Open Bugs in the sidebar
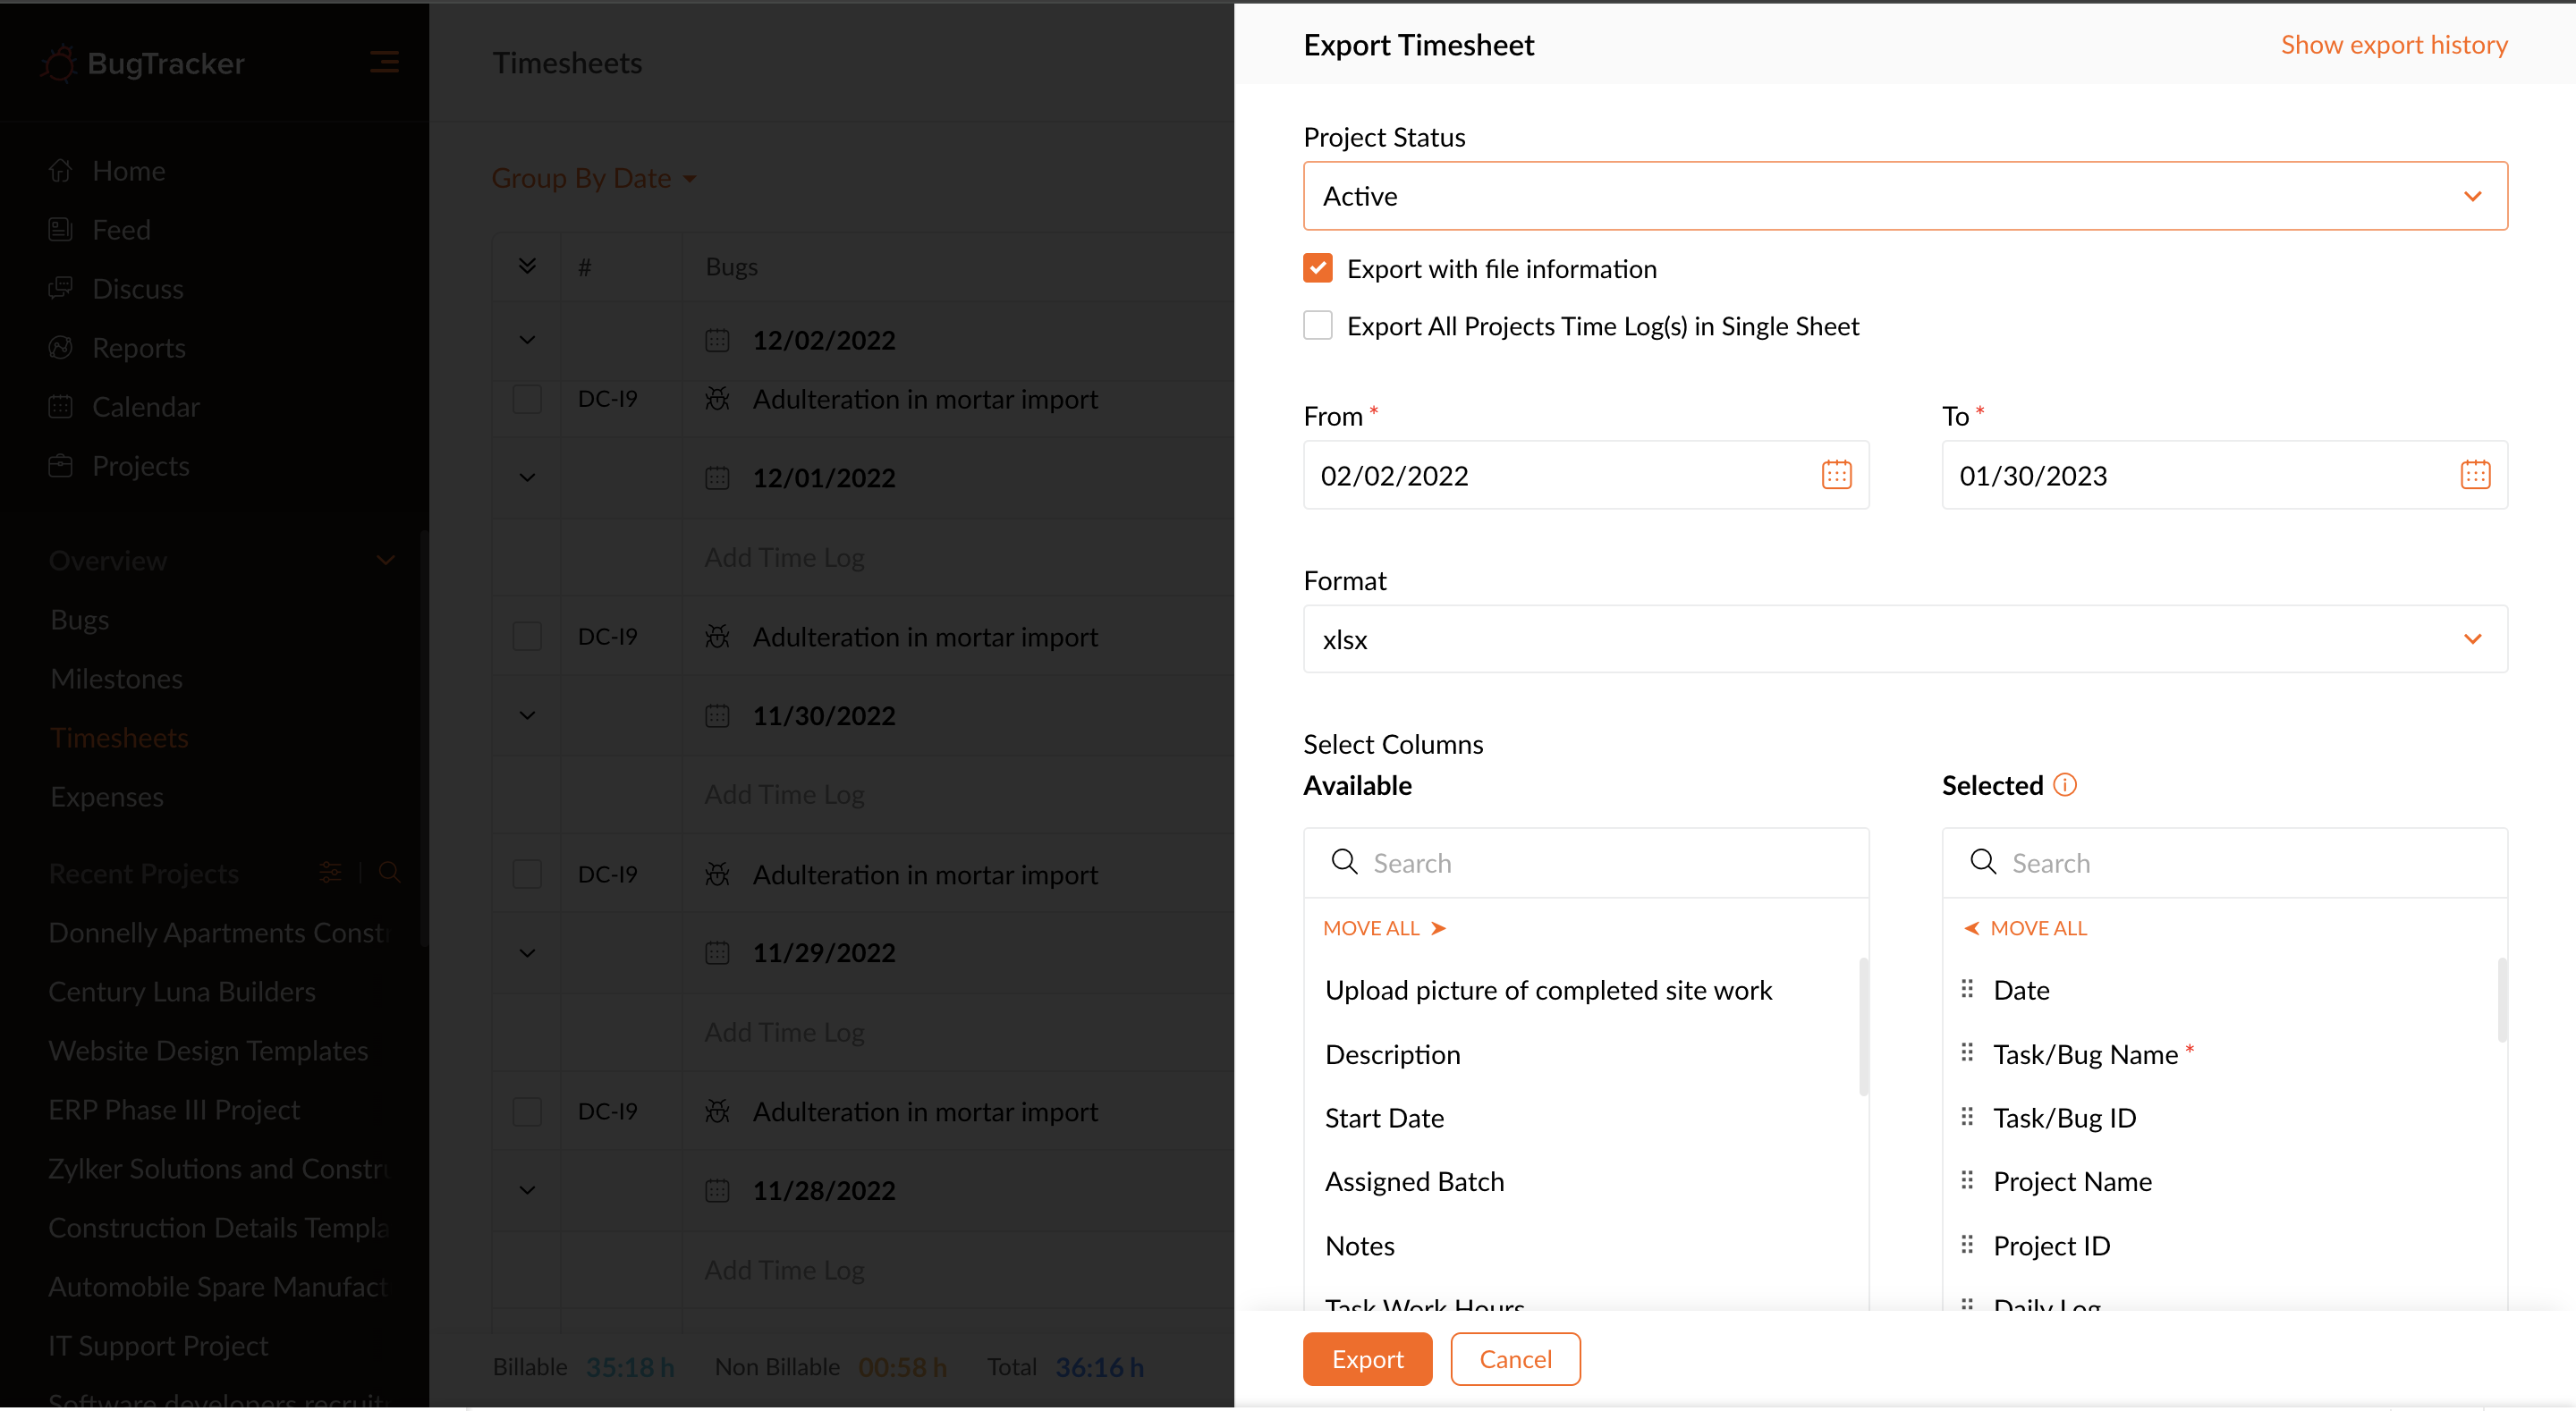 pyautogui.click(x=80, y=620)
